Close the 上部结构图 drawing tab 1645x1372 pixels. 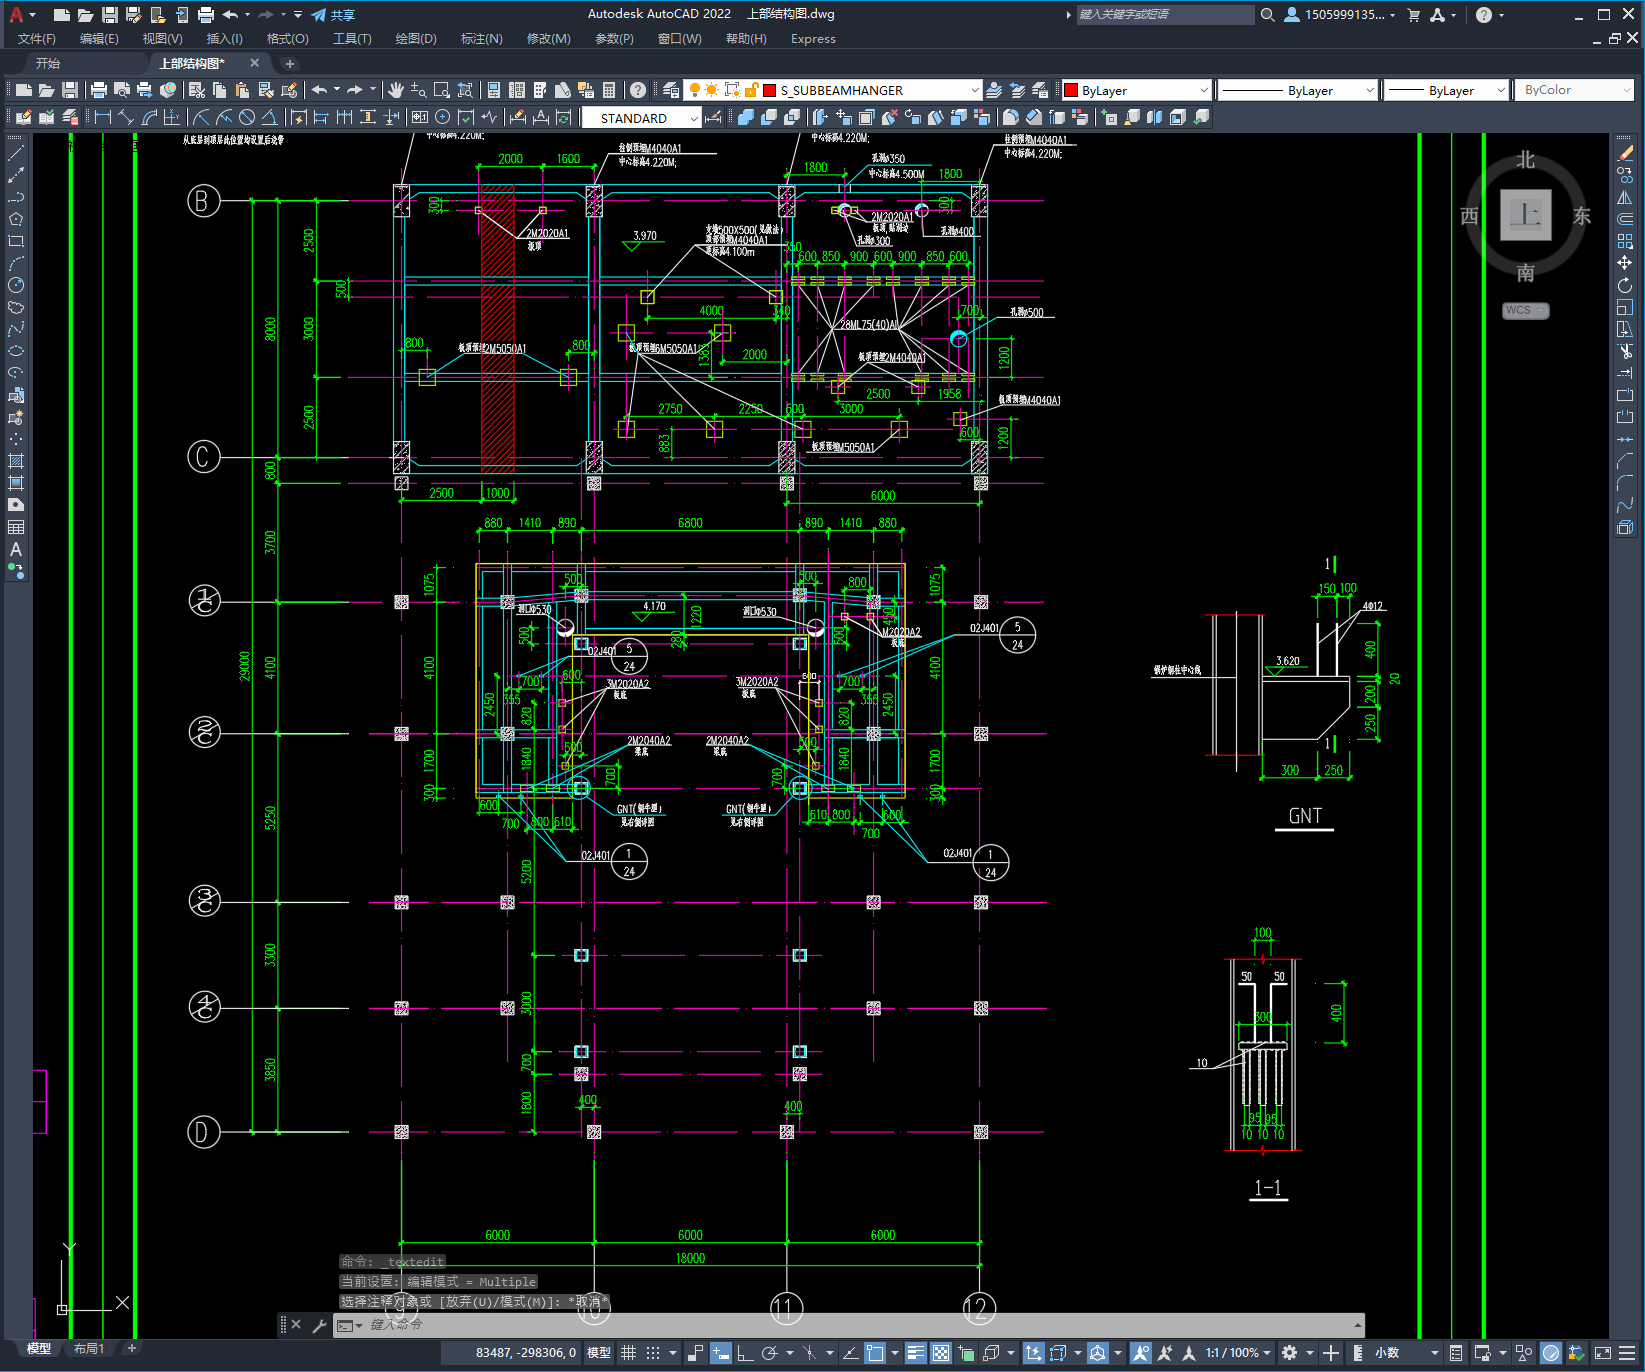click(x=254, y=63)
